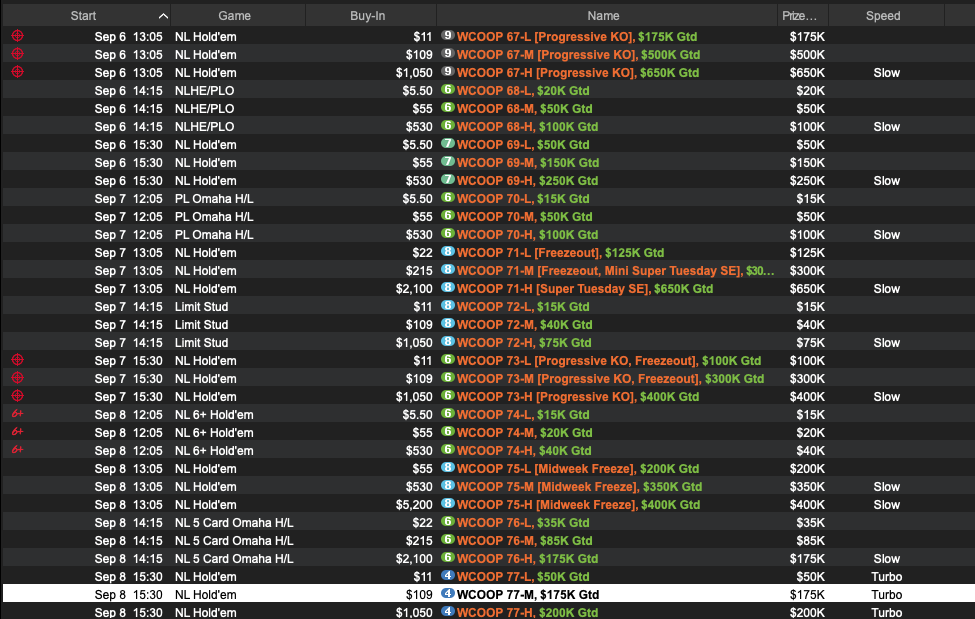Click the 8-max badge of WCOOP 75-H Midweek Freeze
Image resolution: width=975 pixels, height=619 pixels.
tap(448, 504)
